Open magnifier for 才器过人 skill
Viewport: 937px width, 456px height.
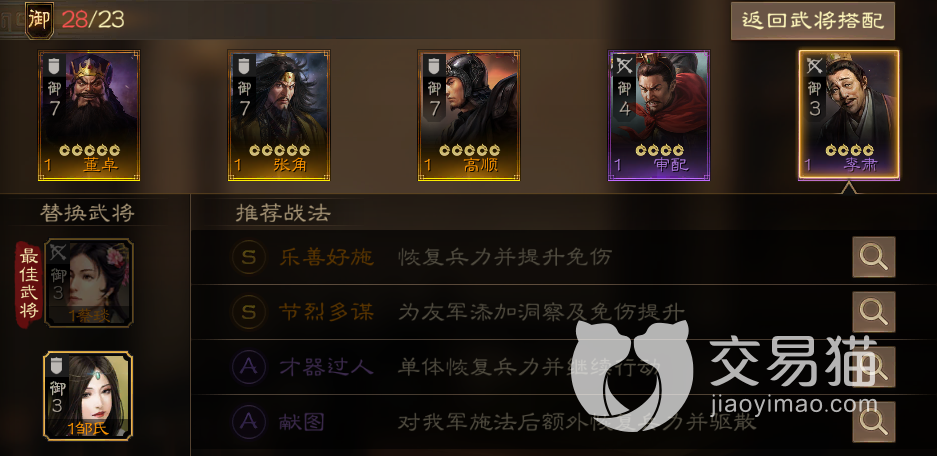[873, 367]
